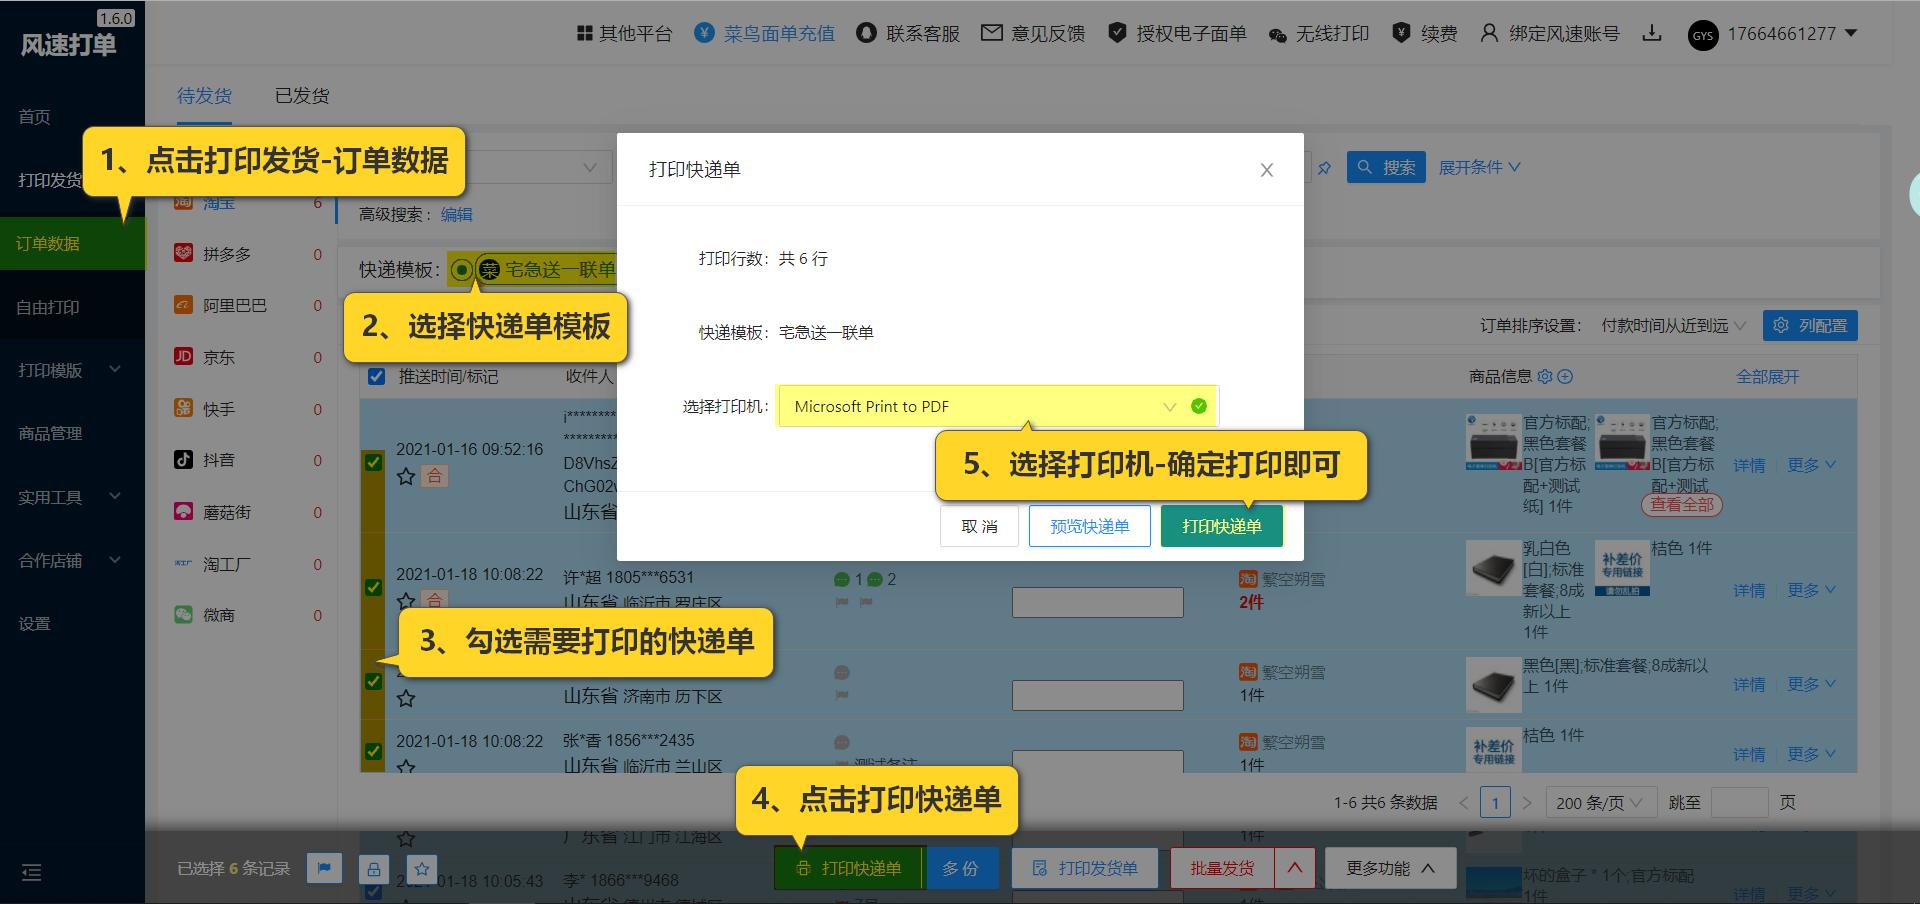This screenshot has height=904, width=1920.
Task: Toggle the select-all orders checkbox
Action: pos(377,377)
